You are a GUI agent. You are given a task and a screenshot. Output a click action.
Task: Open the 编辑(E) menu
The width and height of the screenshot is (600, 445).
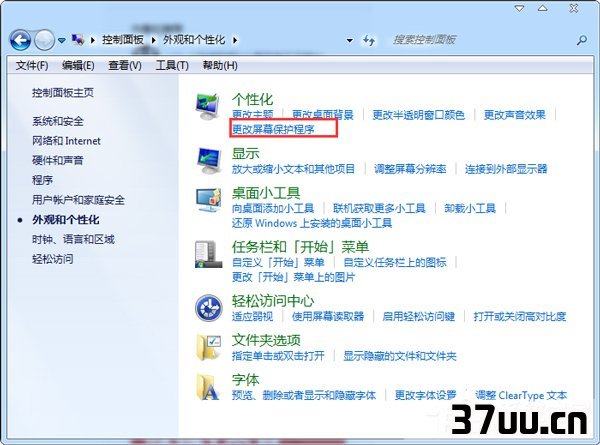78,65
